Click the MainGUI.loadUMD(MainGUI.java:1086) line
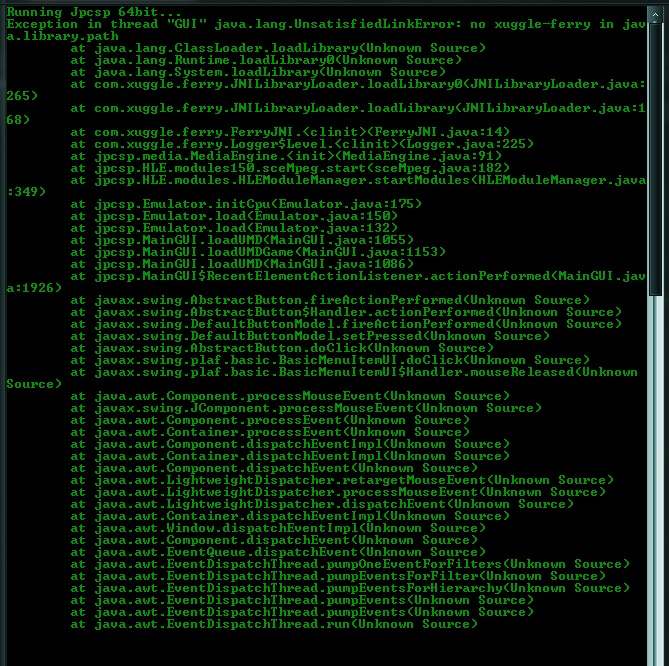 242,264
